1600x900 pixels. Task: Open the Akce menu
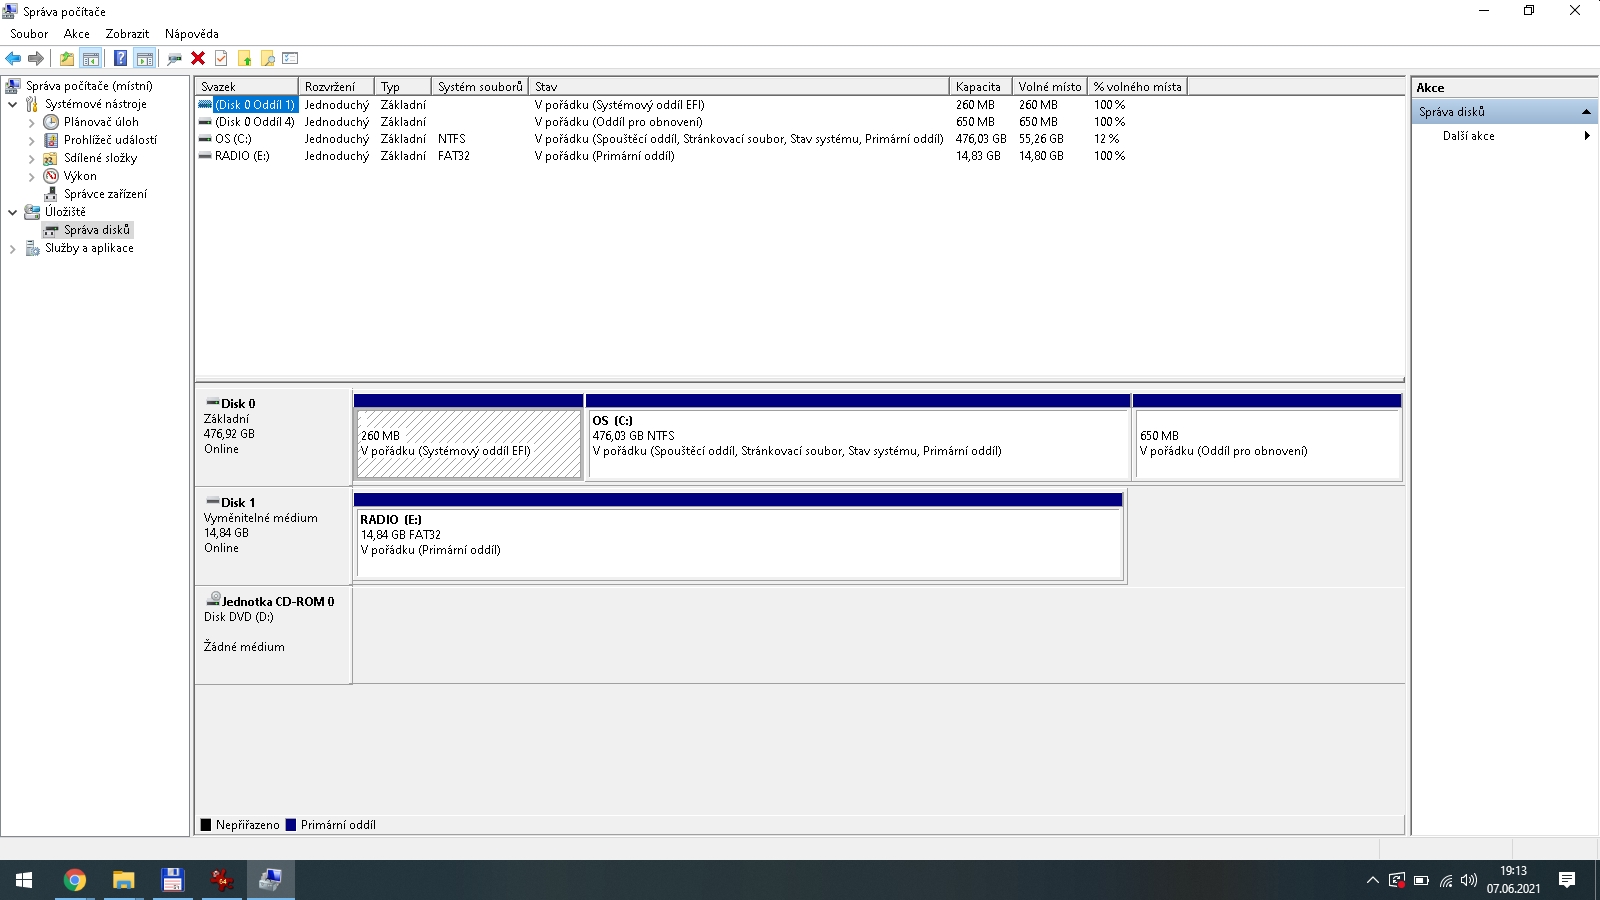[x=77, y=33]
